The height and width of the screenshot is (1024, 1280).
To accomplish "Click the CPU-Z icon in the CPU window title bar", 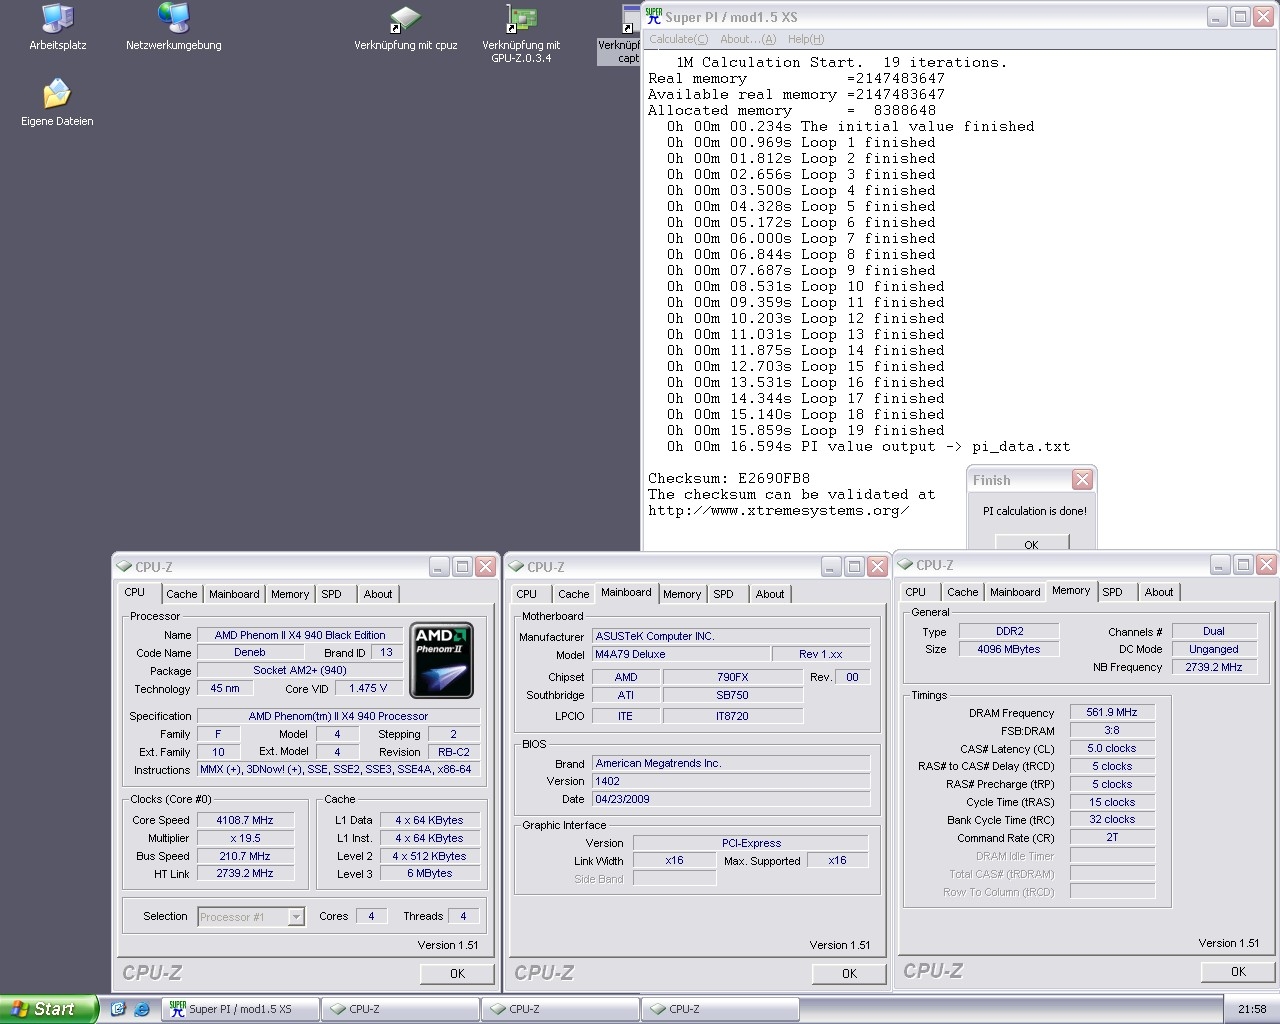I will coord(125,567).
